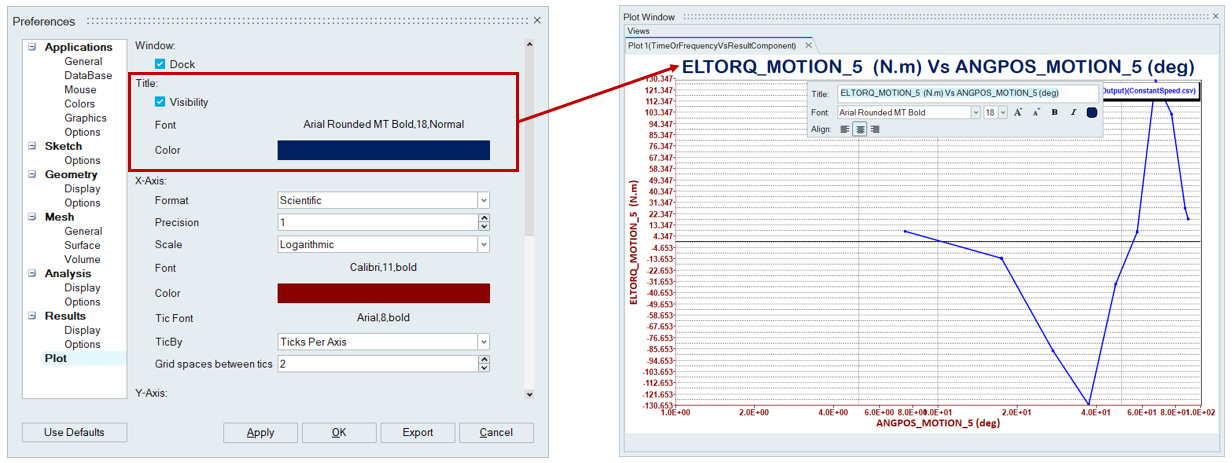Viewport: 1232px width, 463px height.
Task: Open the X-Axis Scale dropdown
Action: click(483, 244)
